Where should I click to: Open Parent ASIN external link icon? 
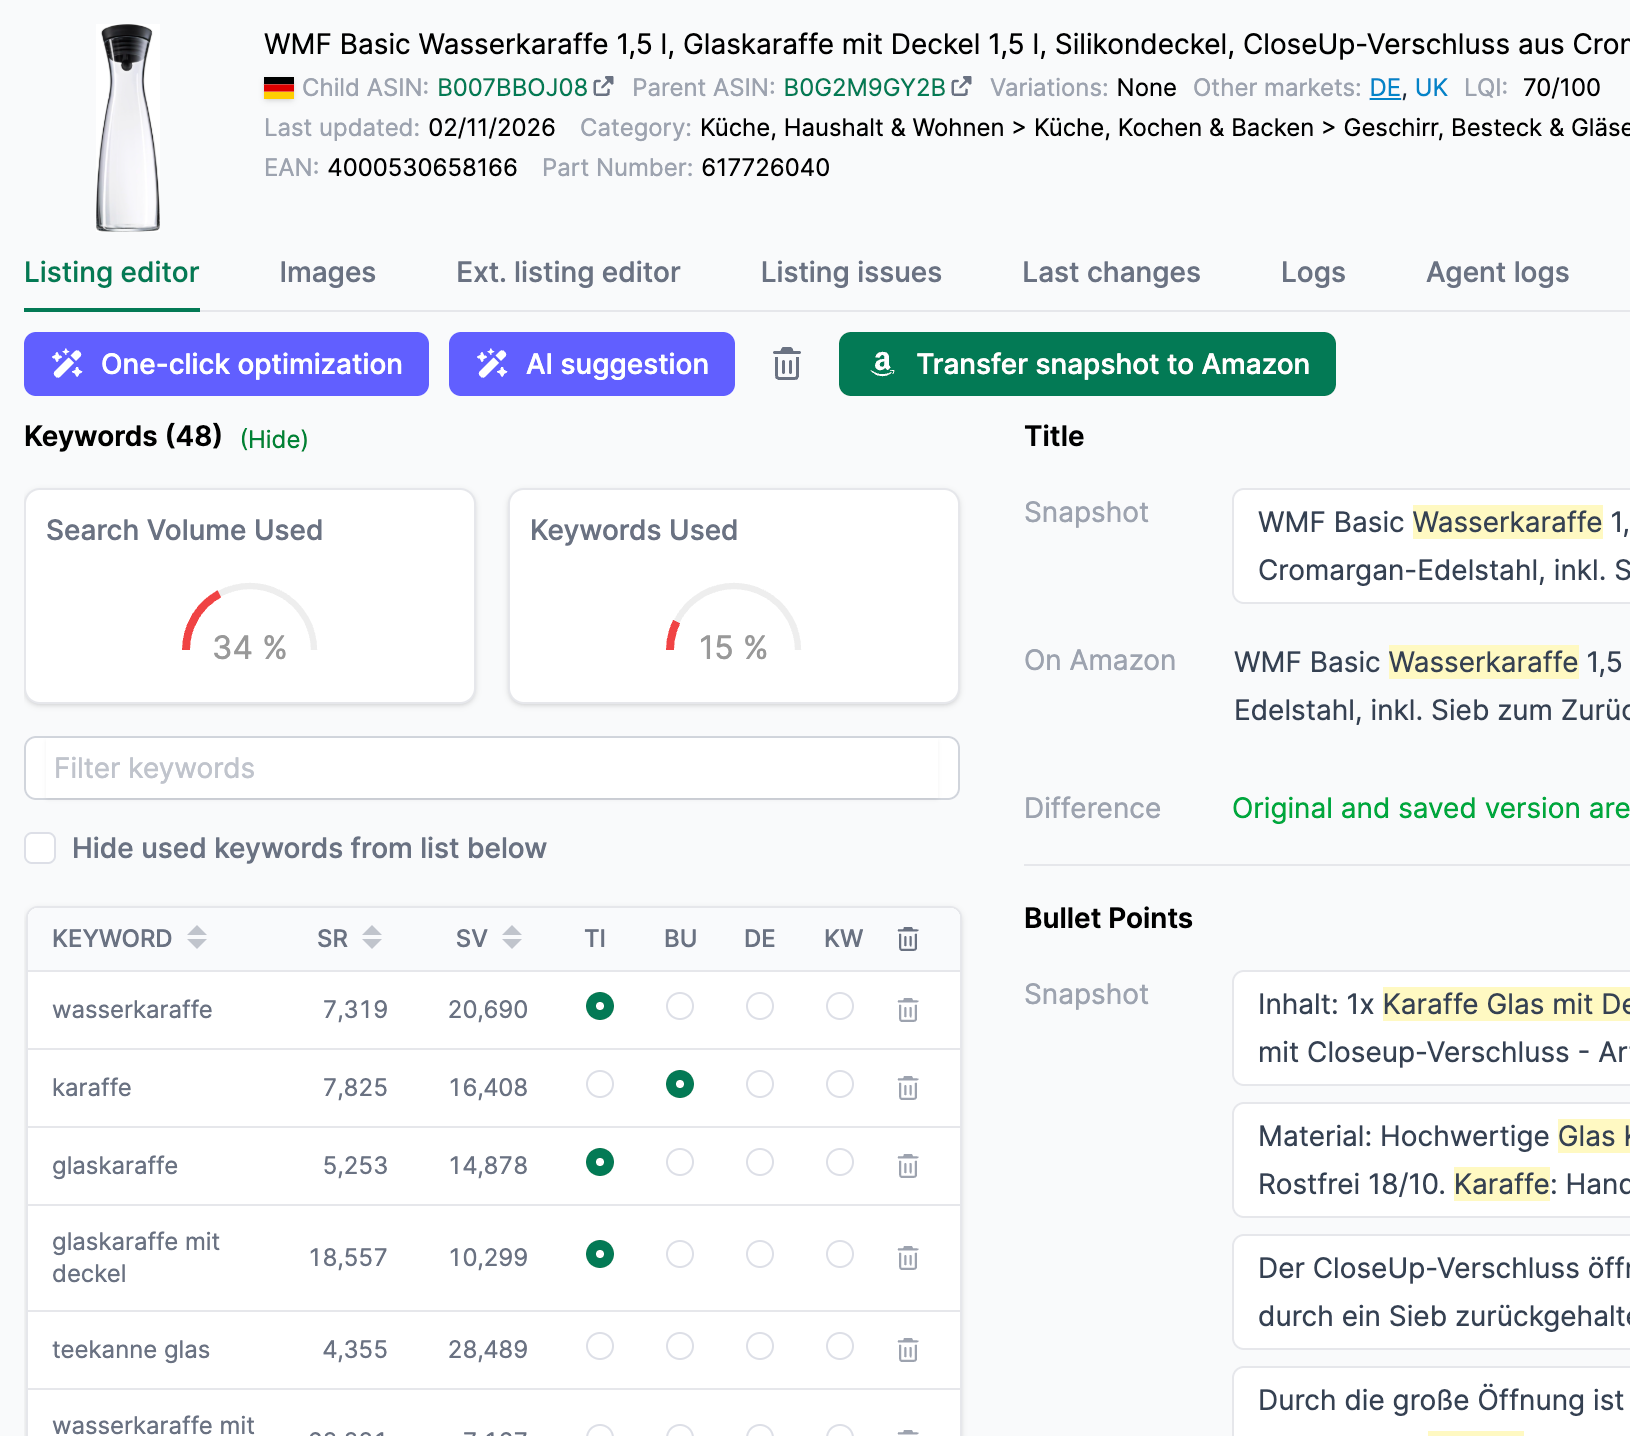coord(961,87)
